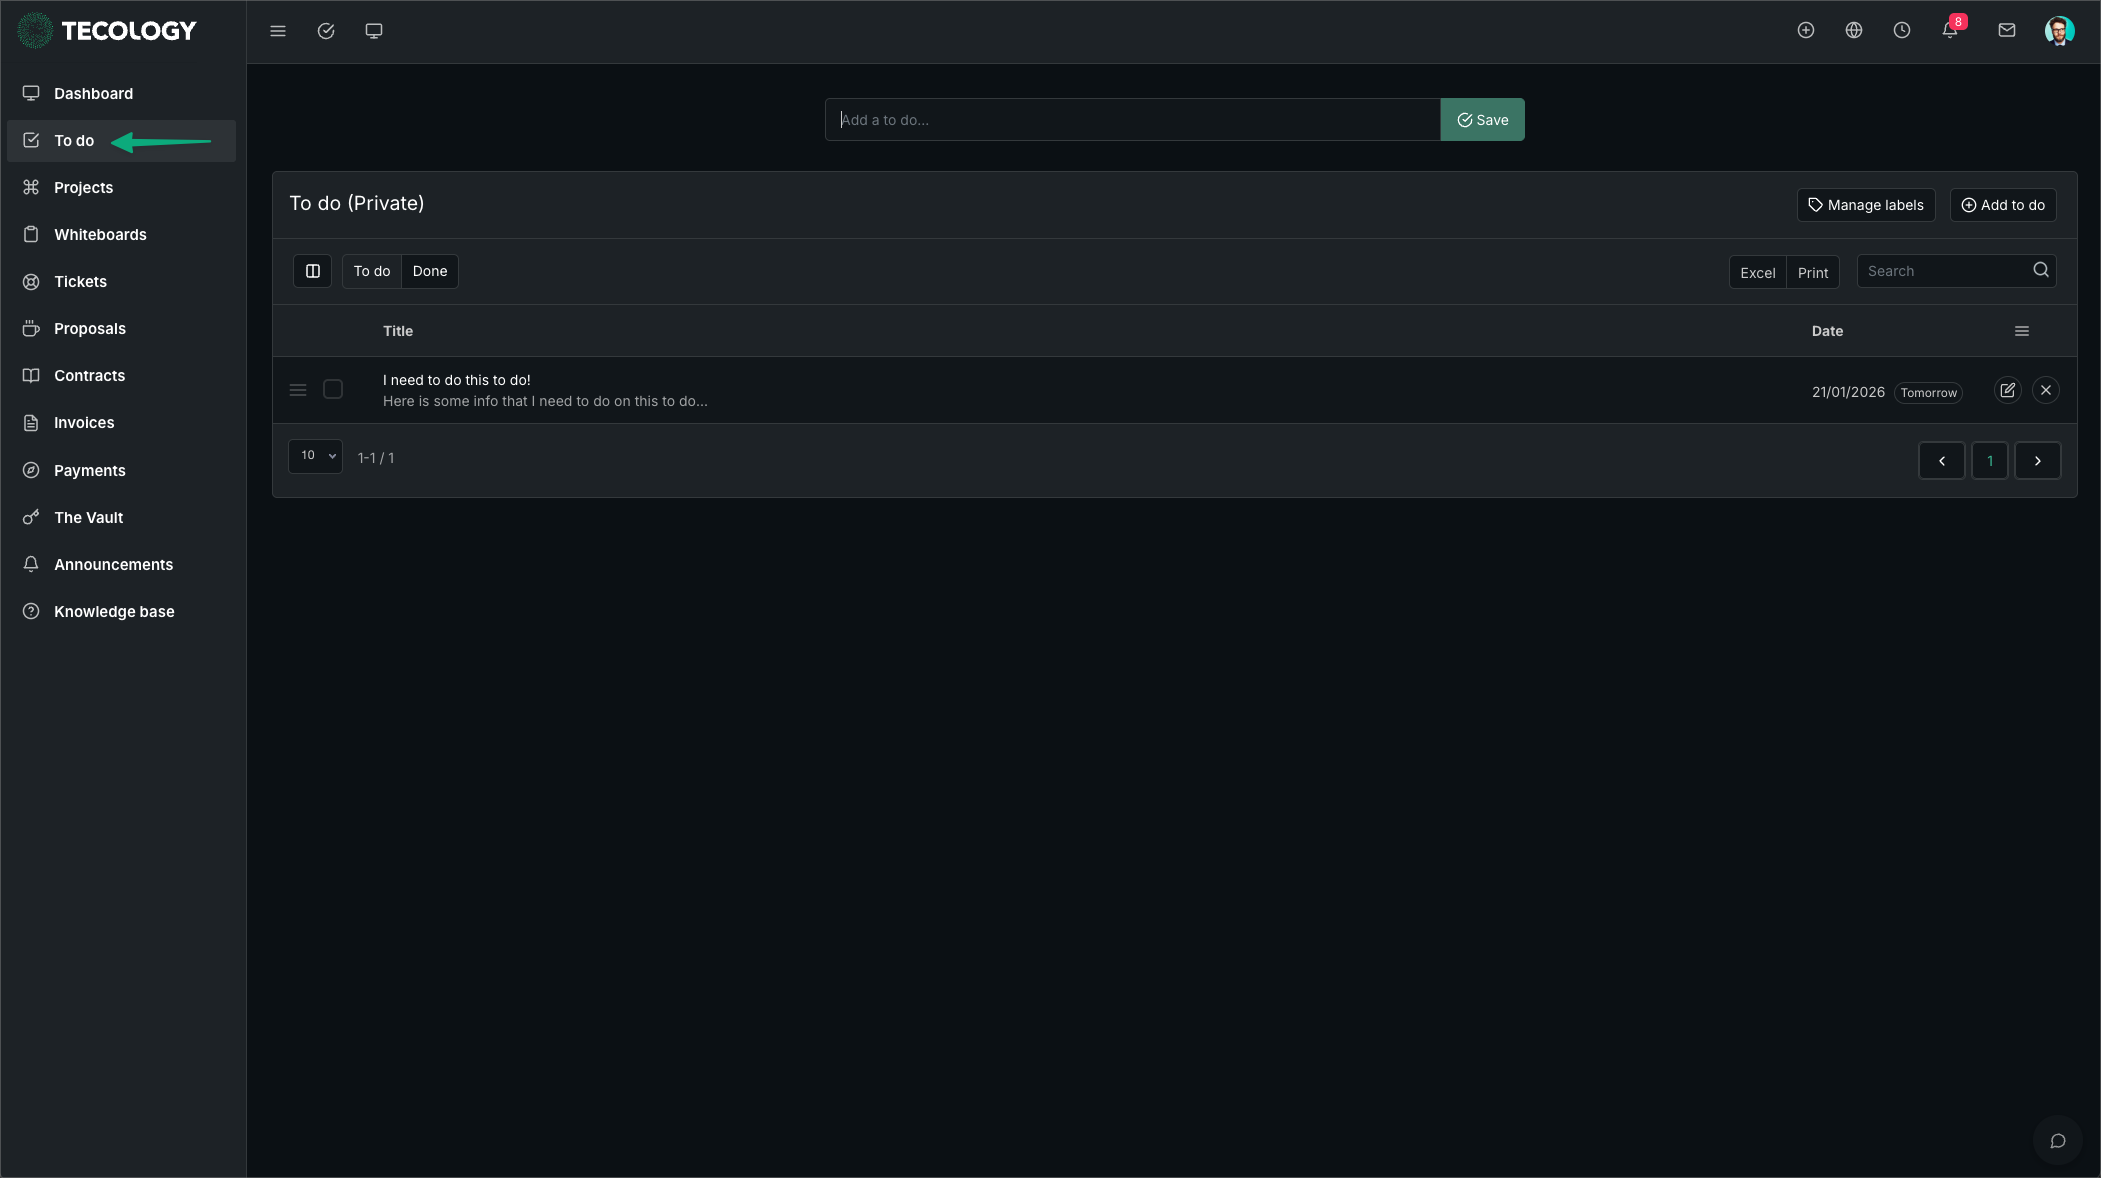
Task: Click the monitor icon in top bar
Action: click(x=374, y=31)
